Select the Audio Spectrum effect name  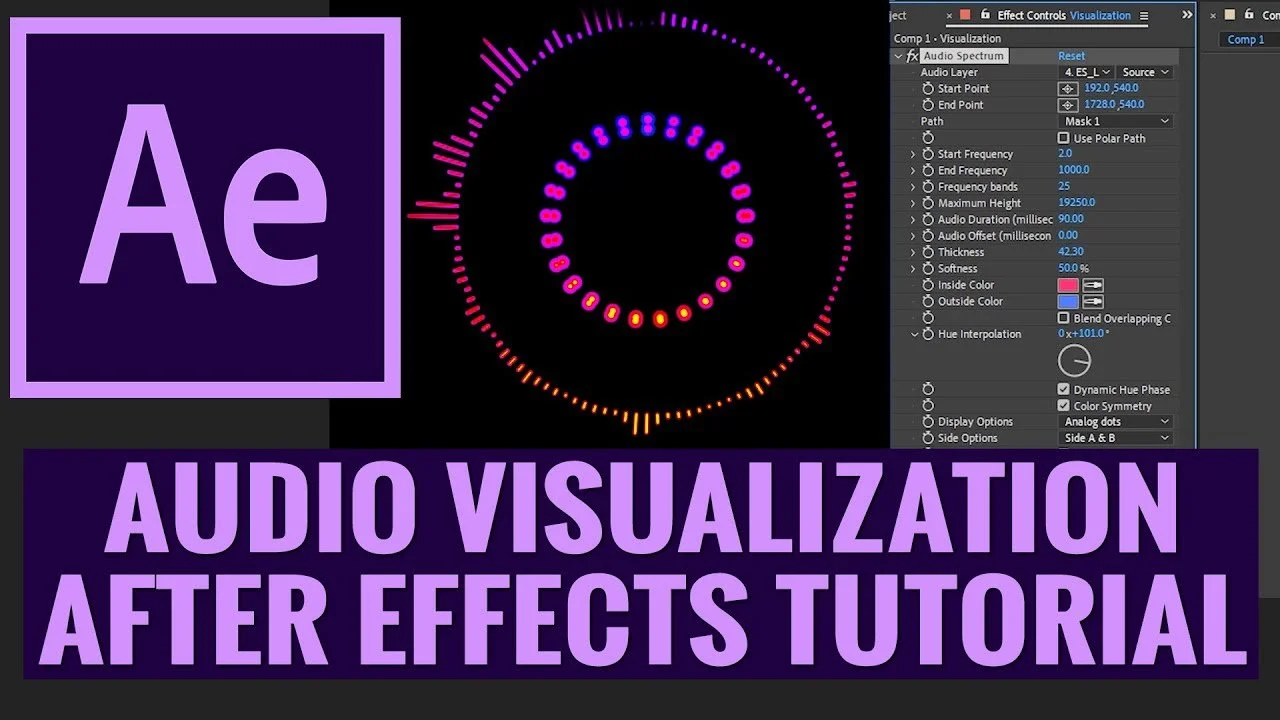(963, 56)
